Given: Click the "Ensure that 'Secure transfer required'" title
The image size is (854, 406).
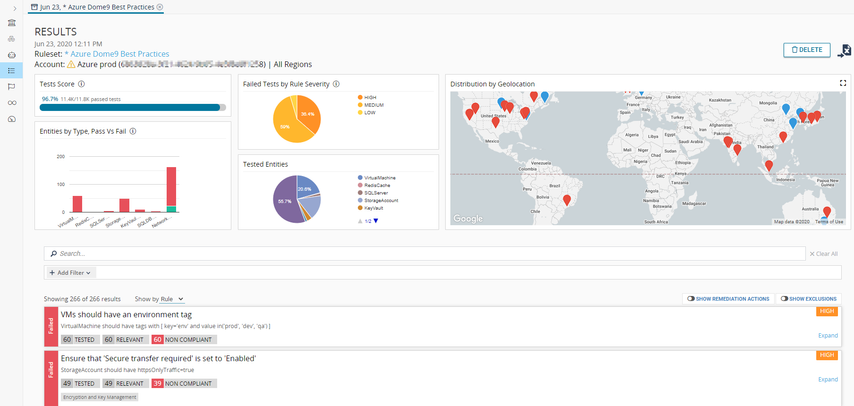Looking at the screenshot, I should click(x=158, y=358).
